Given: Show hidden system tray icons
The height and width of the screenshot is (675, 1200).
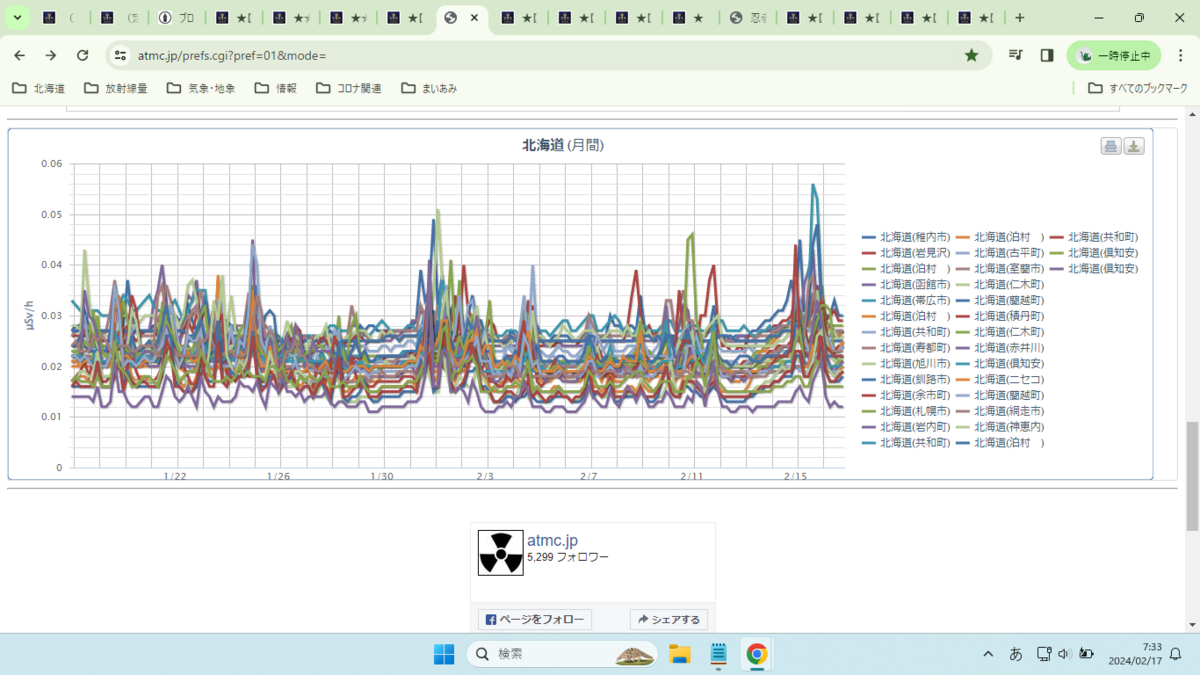Looking at the screenshot, I should pyautogui.click(x=988, y=654).
